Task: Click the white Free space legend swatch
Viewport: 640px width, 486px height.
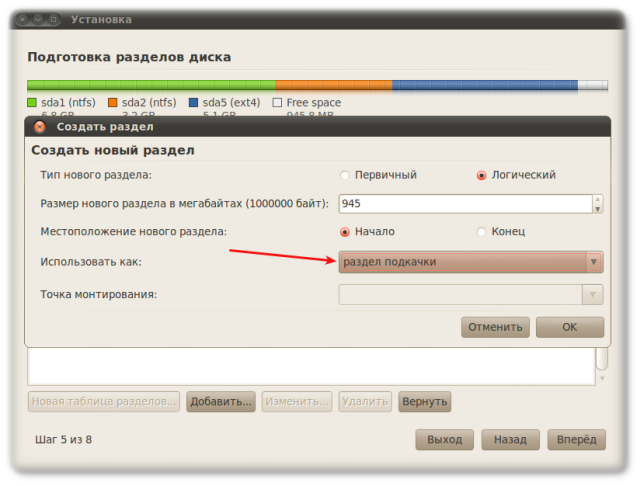Action: click(x=277, y=103)
